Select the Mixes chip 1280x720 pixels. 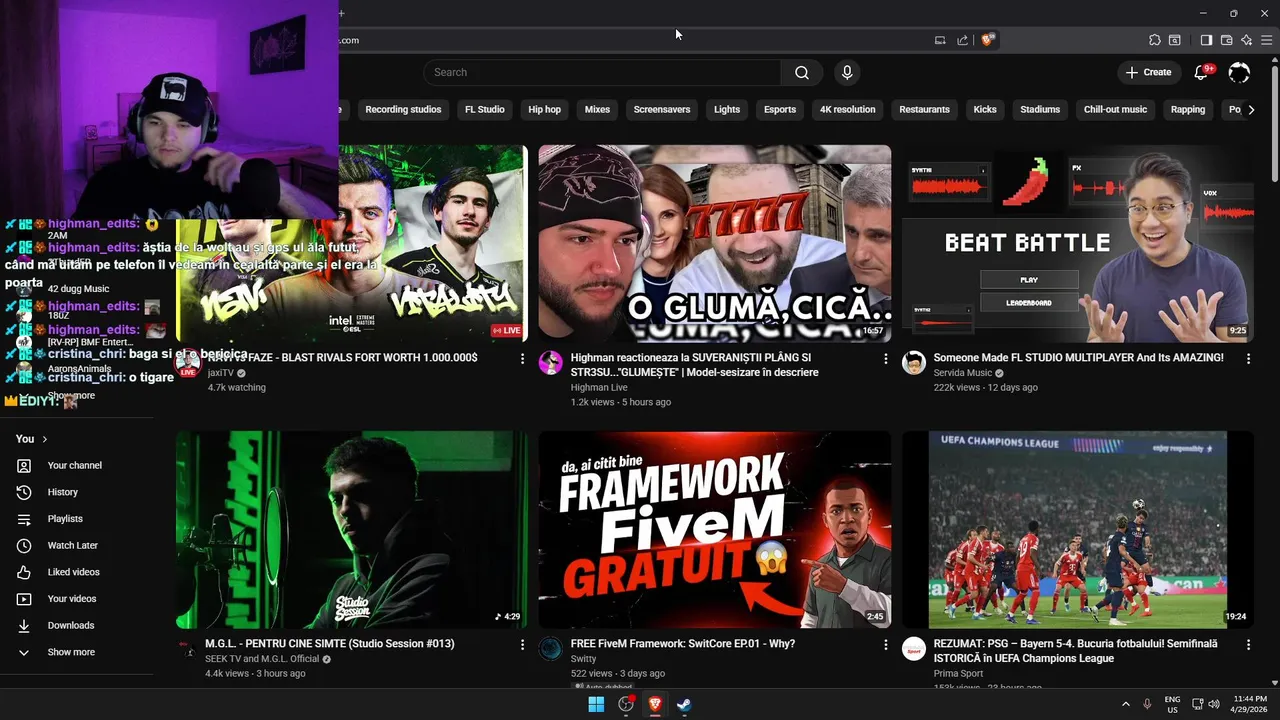point(597,110)
